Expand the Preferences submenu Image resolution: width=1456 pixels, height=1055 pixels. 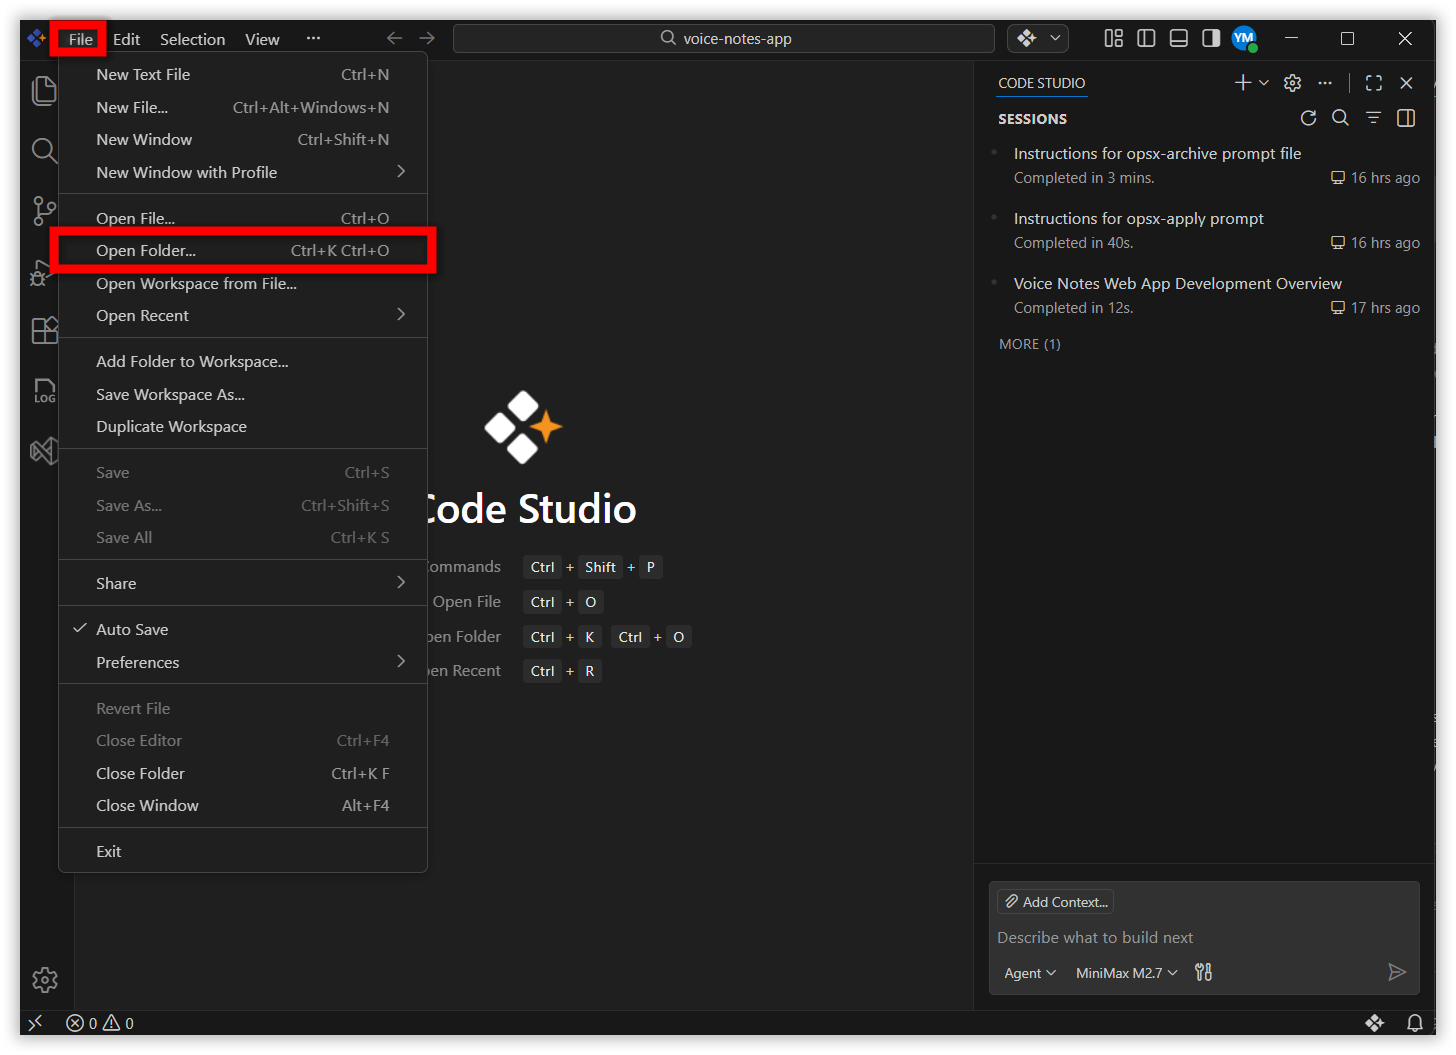[x=243, y=662]
